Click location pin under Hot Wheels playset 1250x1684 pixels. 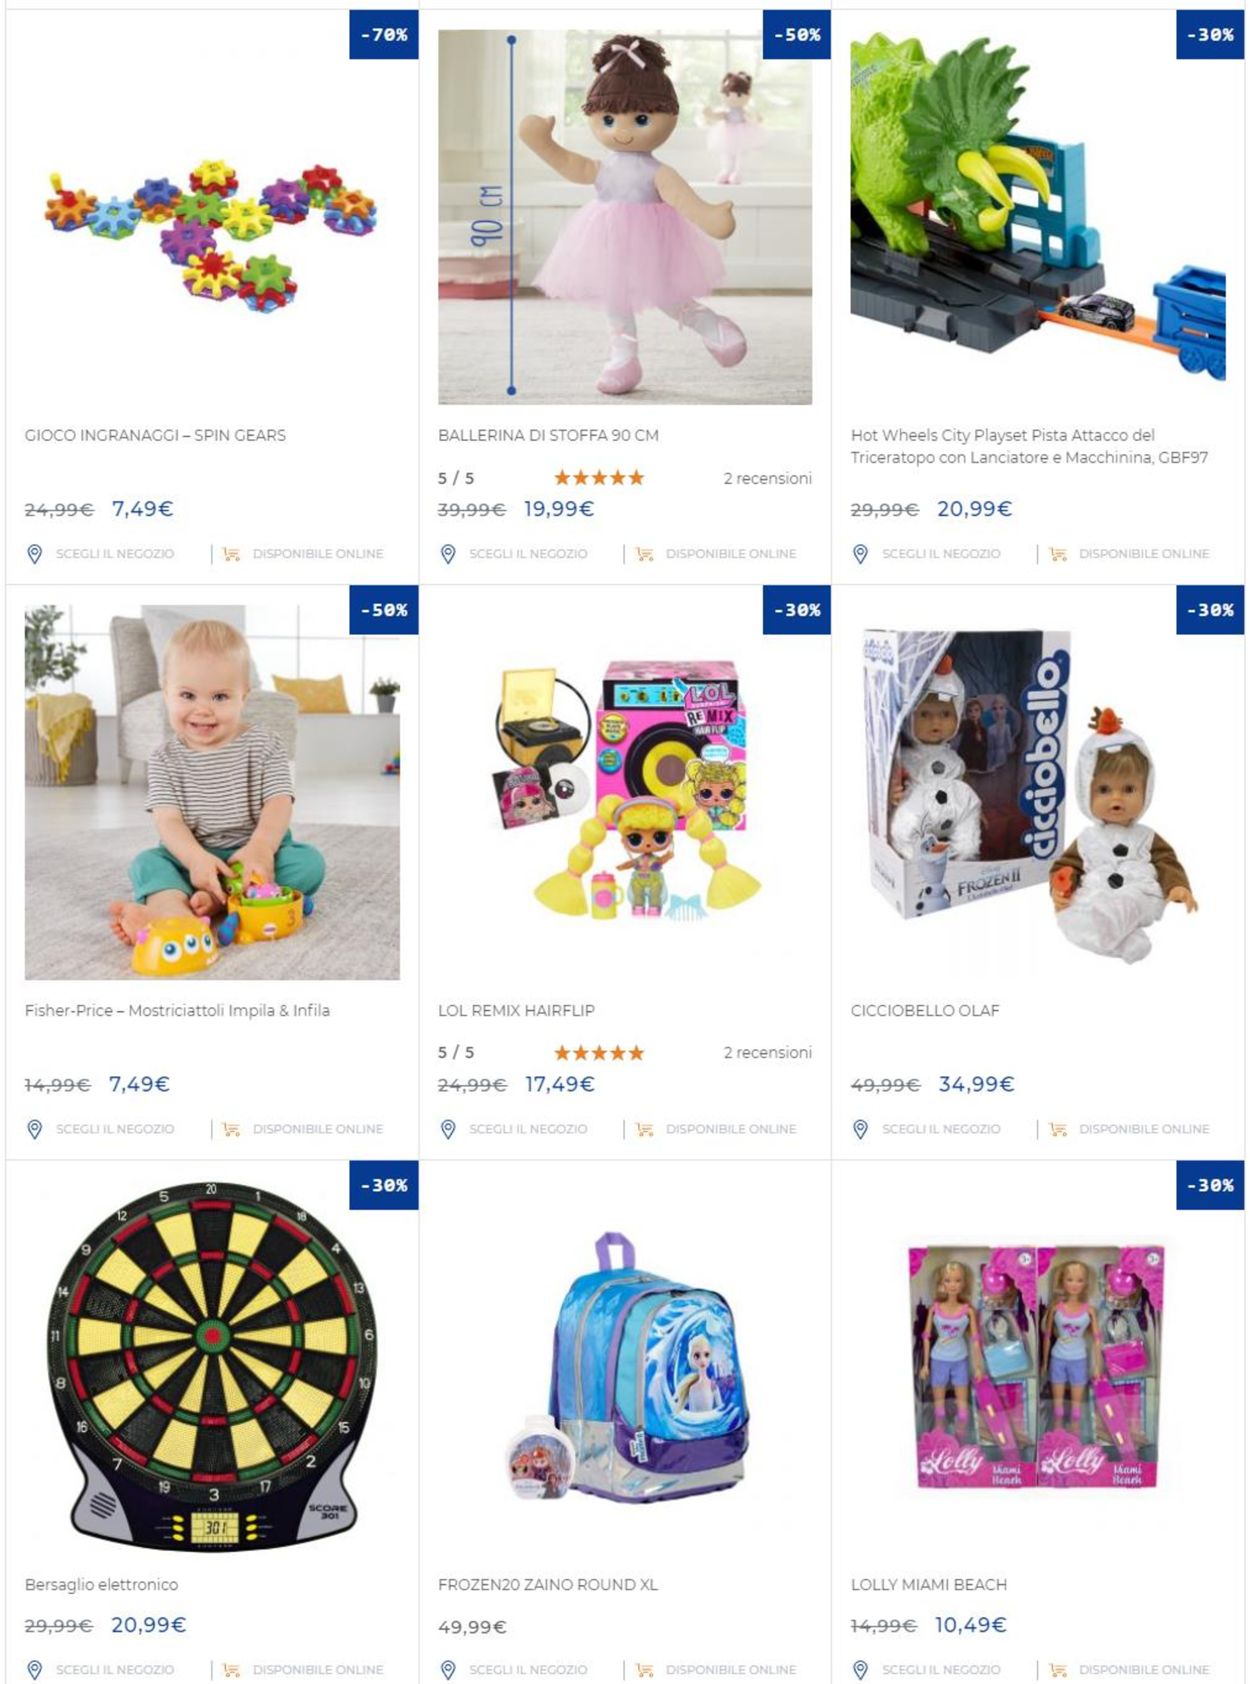860,554
